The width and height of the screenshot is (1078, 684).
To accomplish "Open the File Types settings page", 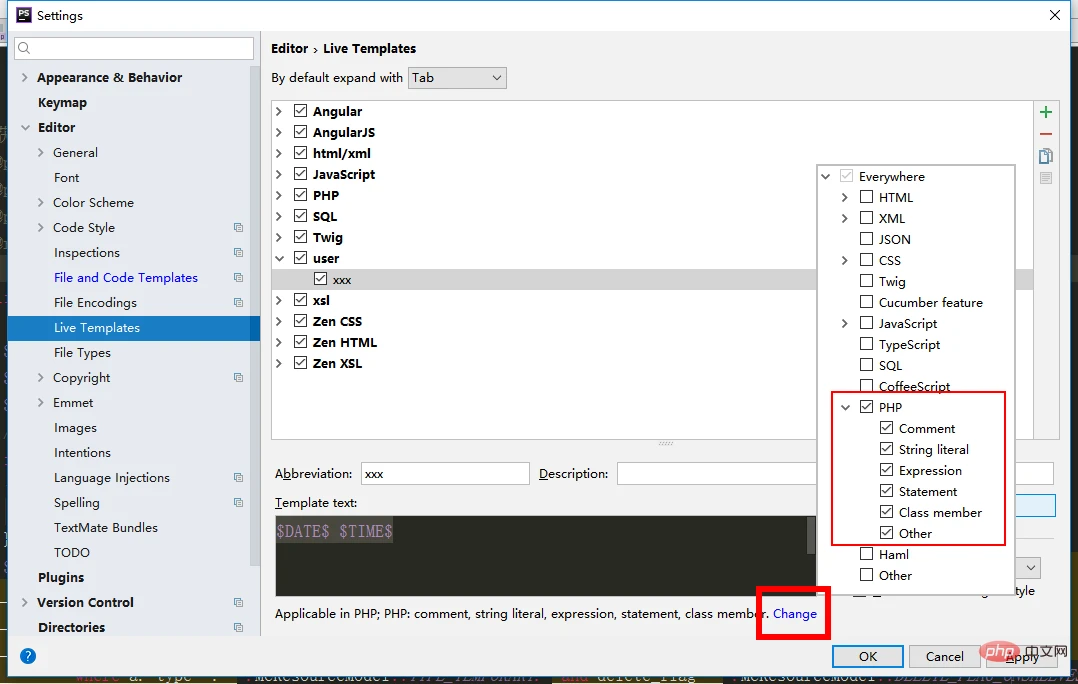I will click(82, 353).
